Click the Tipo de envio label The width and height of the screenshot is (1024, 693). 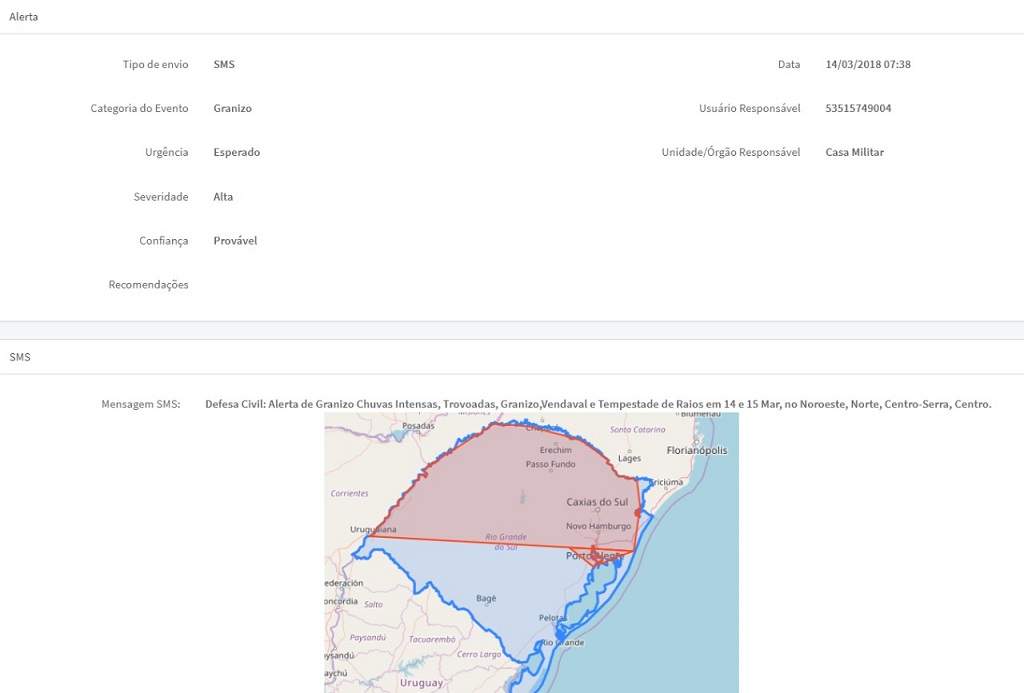click(155, 65)
